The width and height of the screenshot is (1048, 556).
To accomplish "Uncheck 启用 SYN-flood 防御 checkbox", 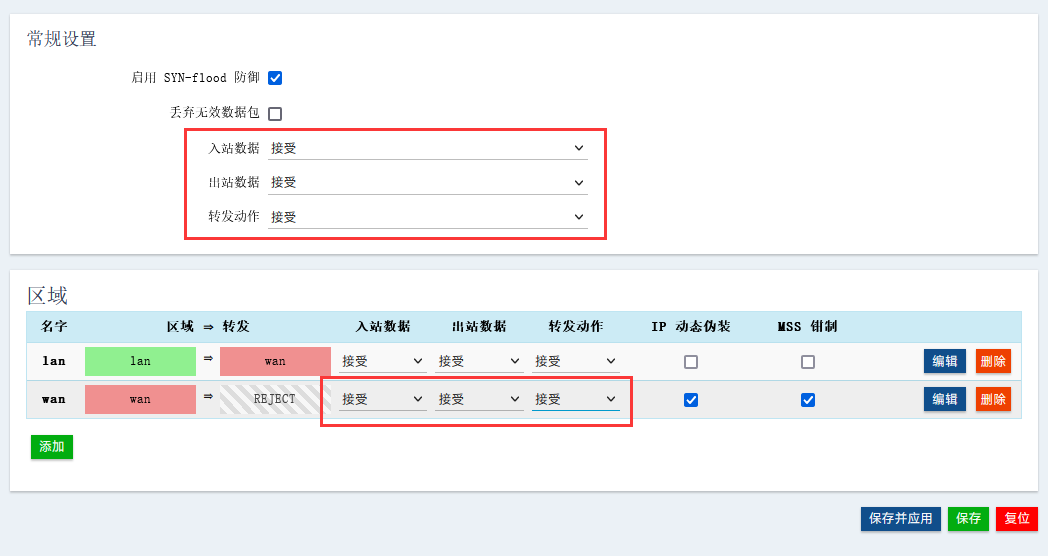I will tap(275, 78).
